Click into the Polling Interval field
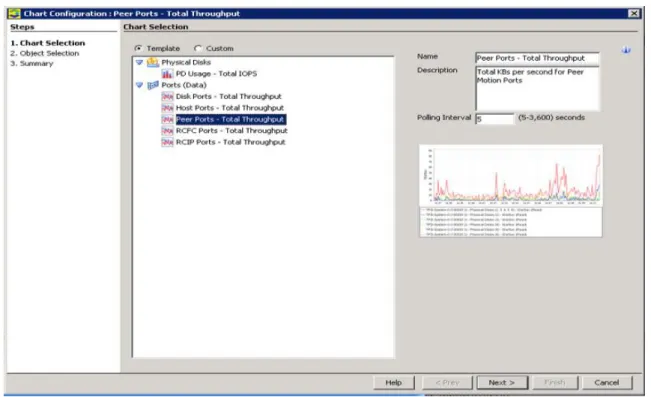Screen dimensions: 651x397 tap(494, 119)
